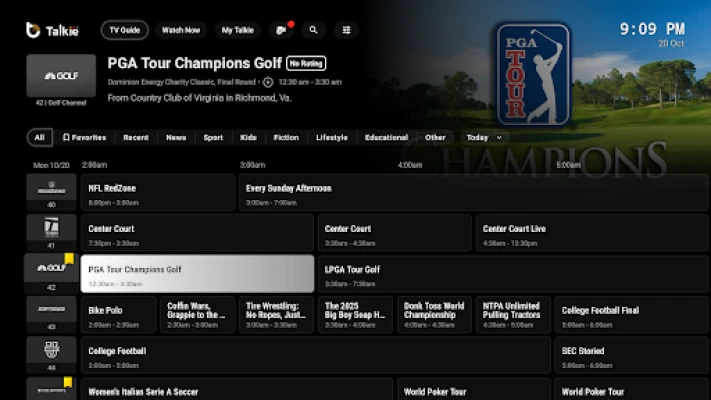The height and width of the screenshot is (400, 711).
Task: Expand the Today date dropdown
Action: [x=484, y=138]
